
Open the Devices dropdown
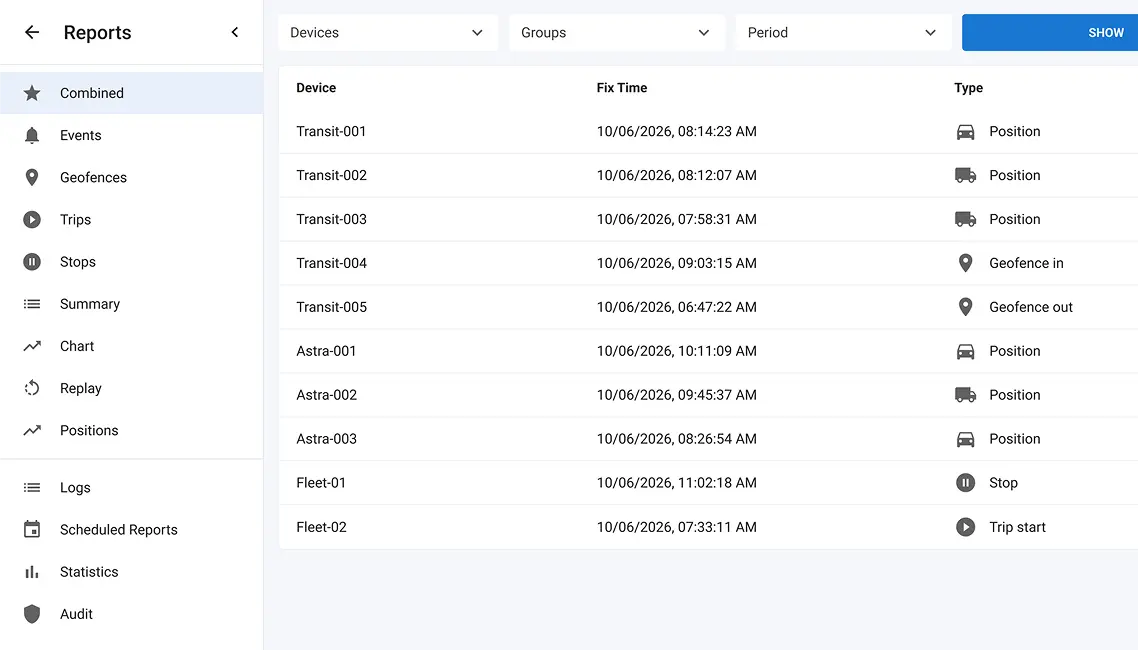(x=388, y=33)
